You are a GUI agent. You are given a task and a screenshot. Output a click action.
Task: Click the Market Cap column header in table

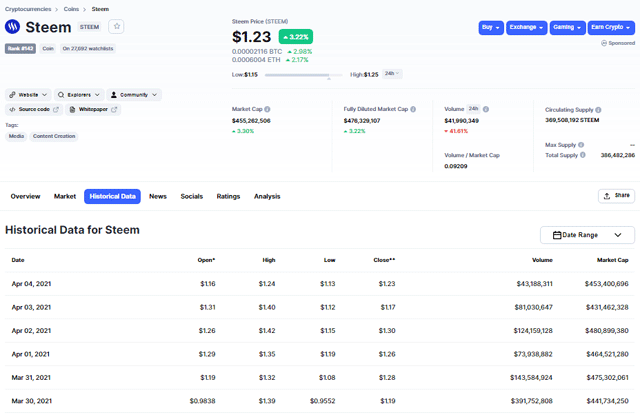point(613,260)
